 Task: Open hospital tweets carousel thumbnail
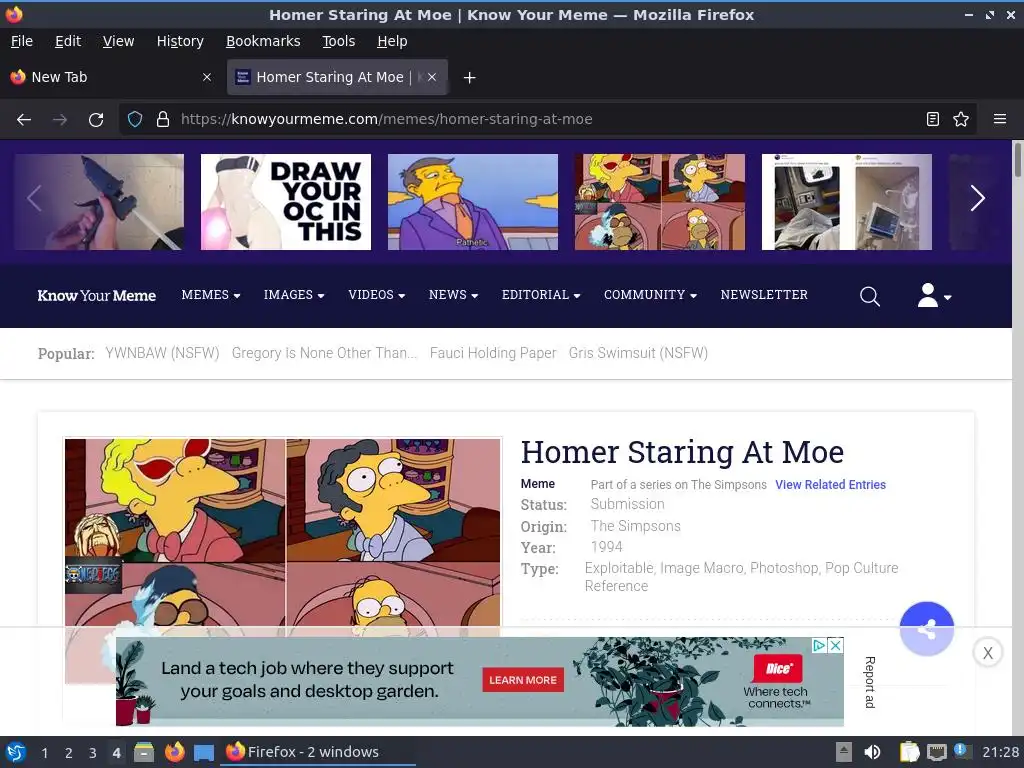click(846, 202)
